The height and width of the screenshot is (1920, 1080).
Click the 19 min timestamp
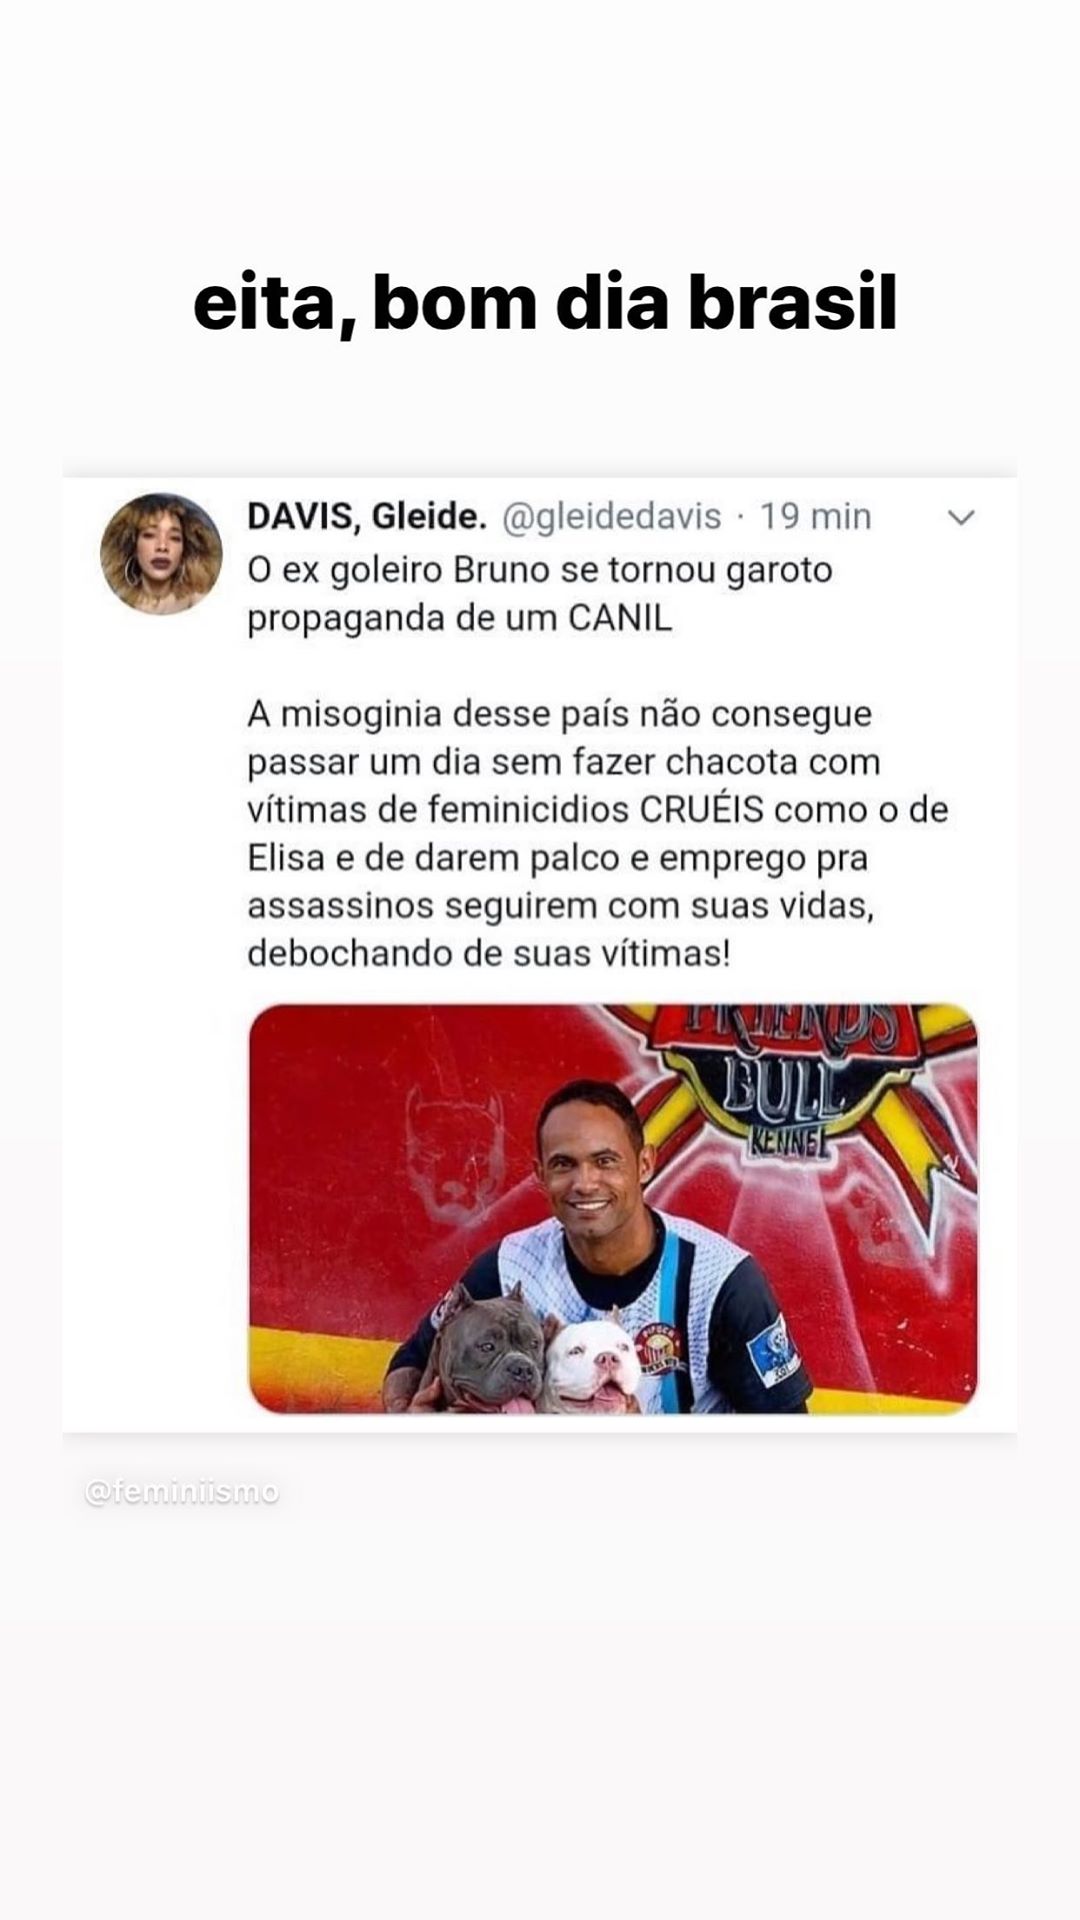(x=815, y=516)
